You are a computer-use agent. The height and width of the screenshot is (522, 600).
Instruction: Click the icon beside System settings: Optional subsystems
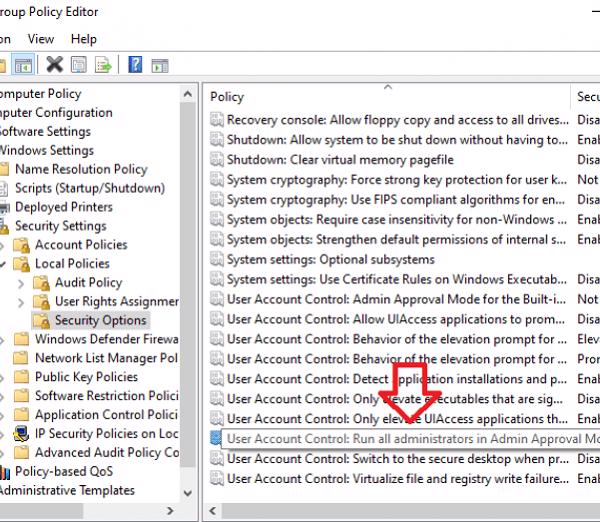coord(217,259)
